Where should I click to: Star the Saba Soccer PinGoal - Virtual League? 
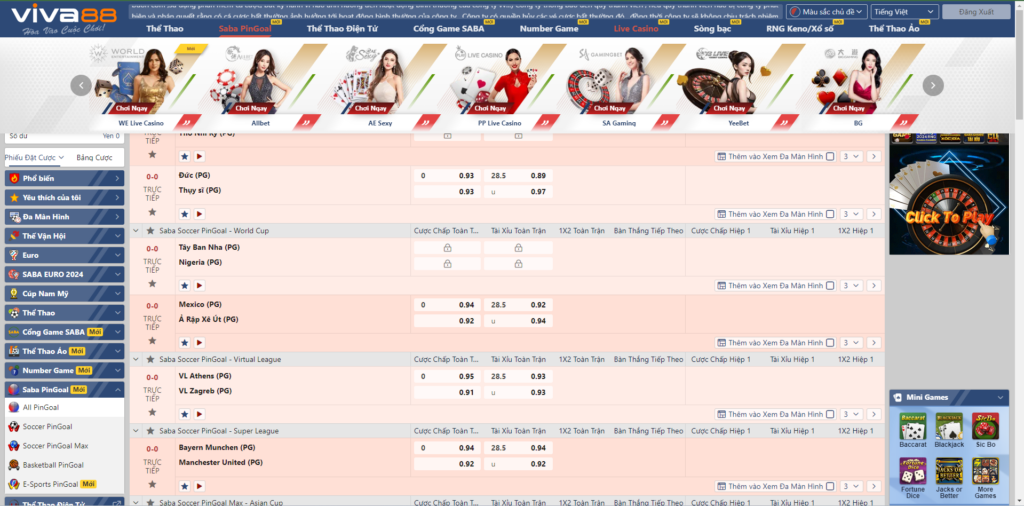150,359
